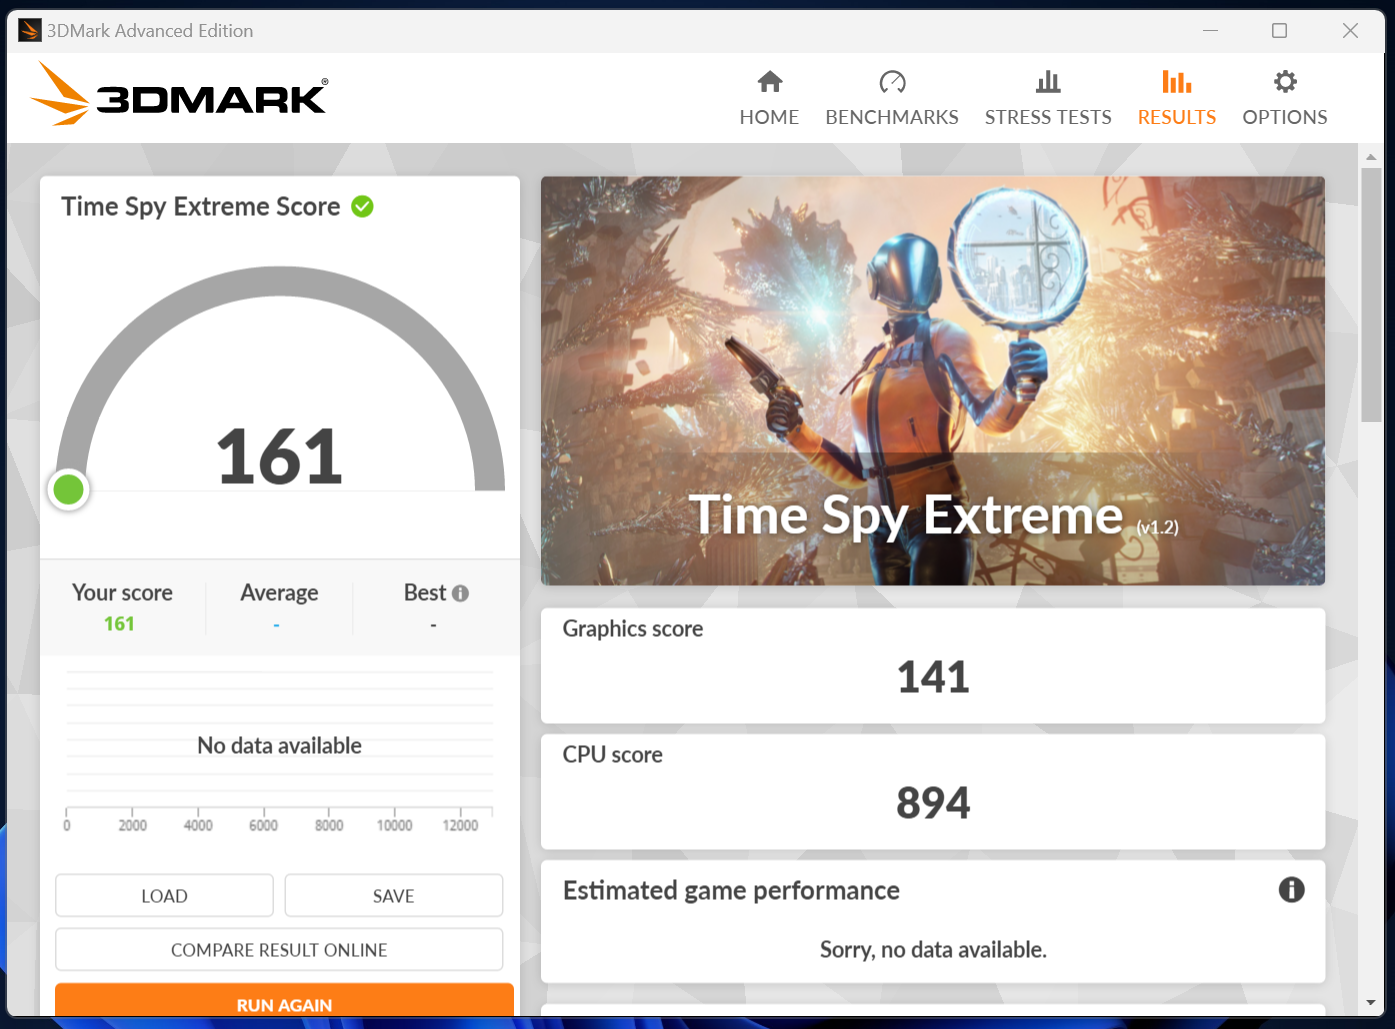1395x1029 pixels.
Task: Click the Average label
Action: click(x=279, y=593)
